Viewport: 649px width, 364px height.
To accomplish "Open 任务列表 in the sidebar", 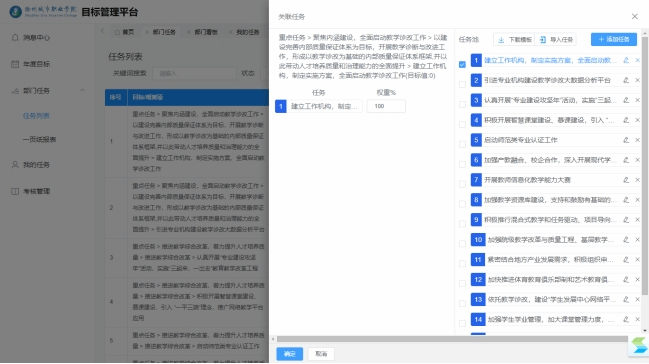I will [x=36, y=116].
